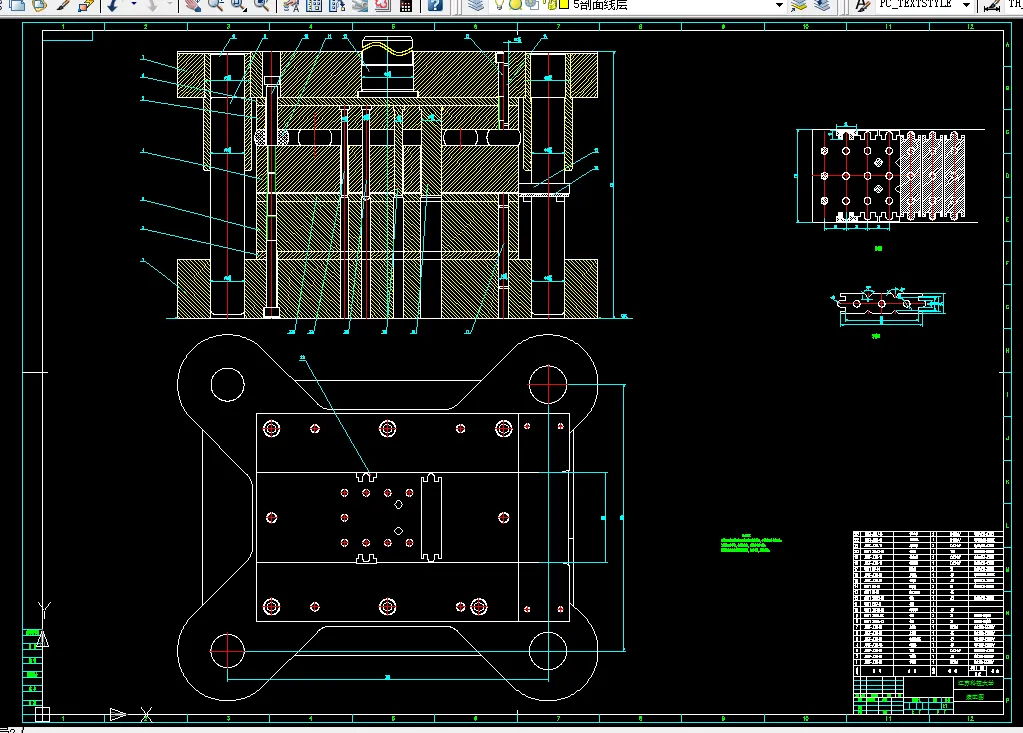Select the Pan hand tool
This screenshot has width=1023, height=733.
(x=192, y=5)
